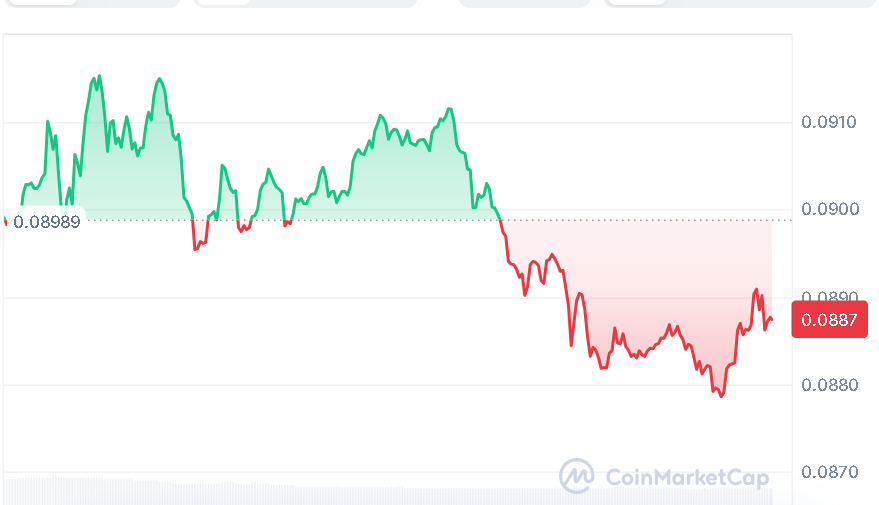879x505 pixels.
Task: Click the latest endpoint of the red line
Action: (771, 320)
